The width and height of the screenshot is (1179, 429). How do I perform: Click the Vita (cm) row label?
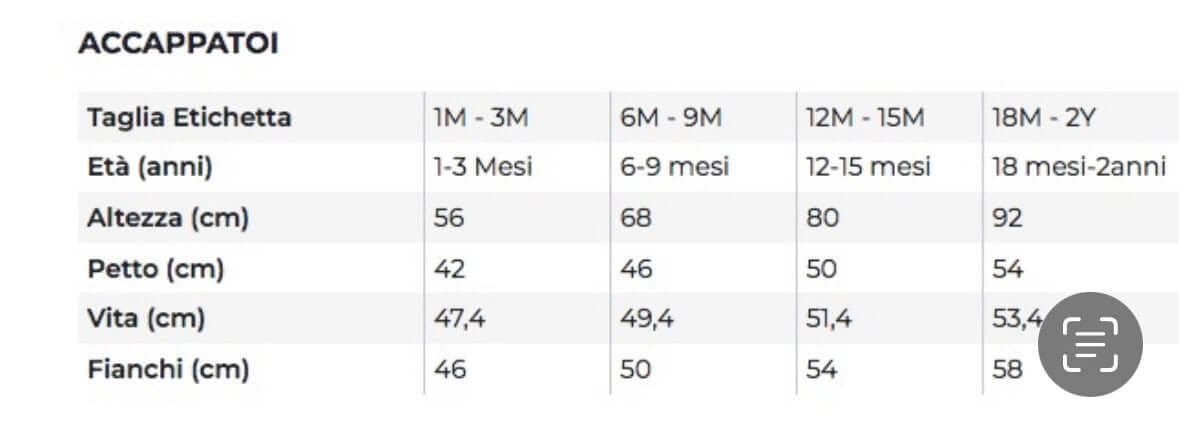146,319
